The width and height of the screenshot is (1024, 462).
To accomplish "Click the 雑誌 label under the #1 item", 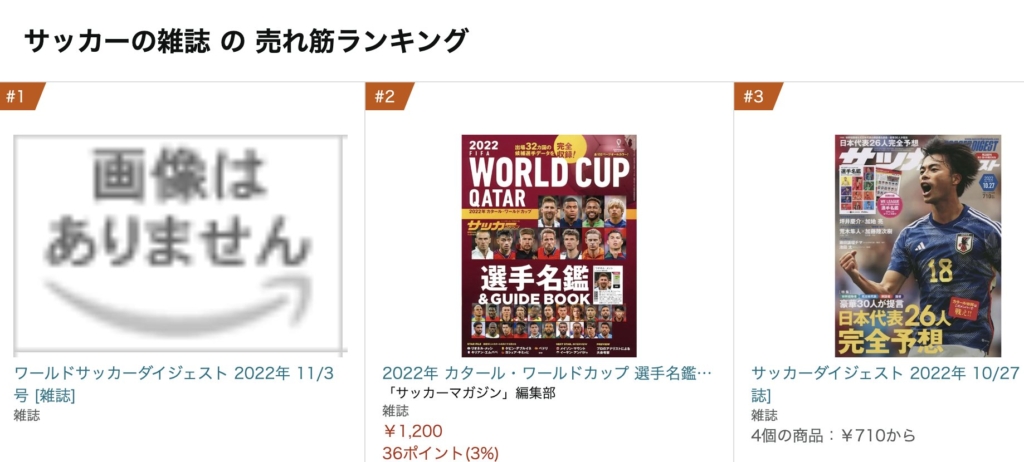I will coord(27,415).
